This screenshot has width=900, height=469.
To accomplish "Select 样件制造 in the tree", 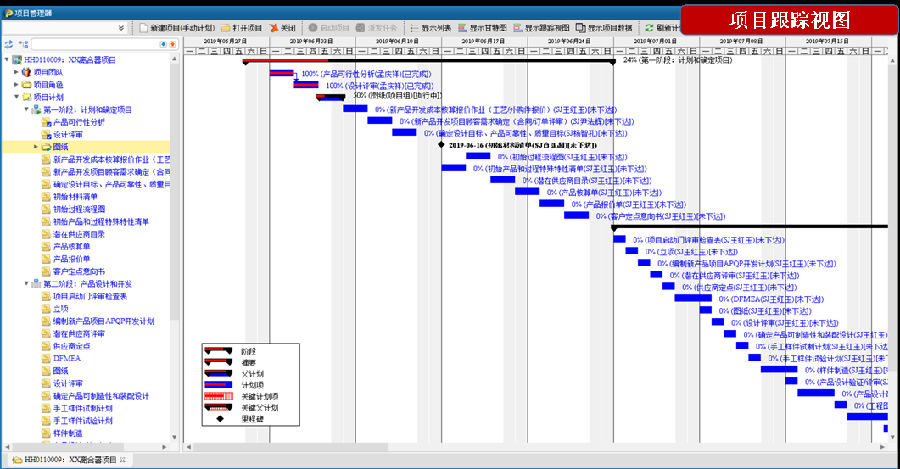I will 68,433.
